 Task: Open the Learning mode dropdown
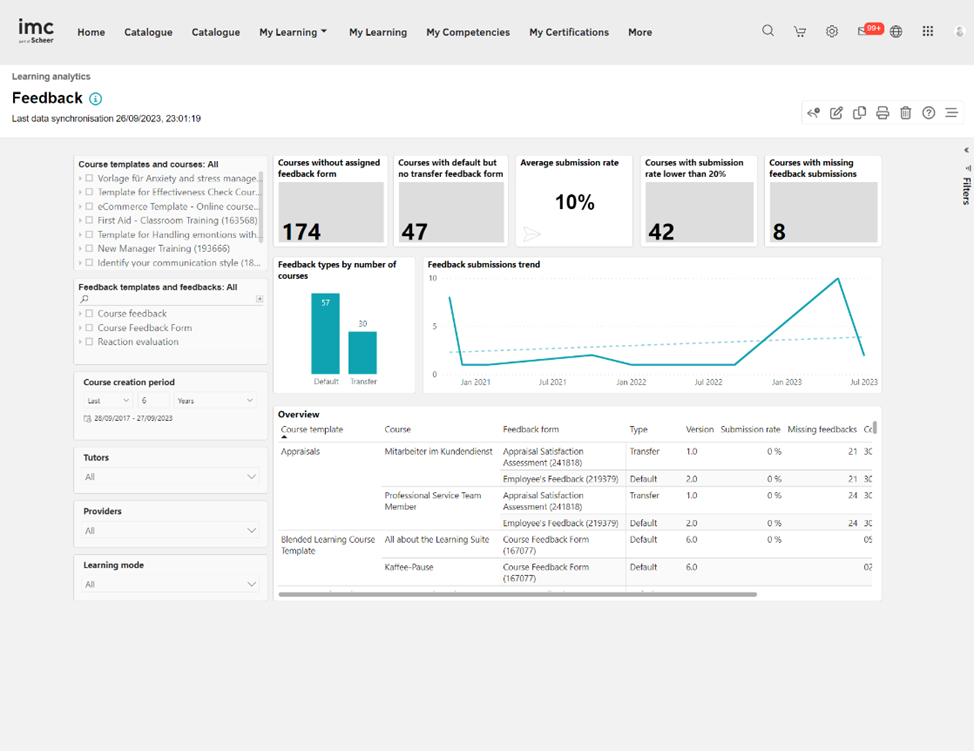[x=170, y=584]
